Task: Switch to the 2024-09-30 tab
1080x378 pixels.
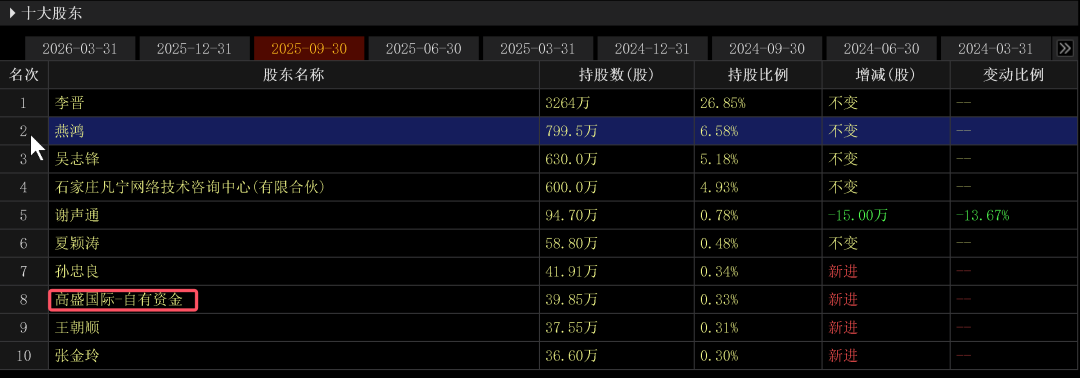Action: pyautogui.click(x=766, y=49)
